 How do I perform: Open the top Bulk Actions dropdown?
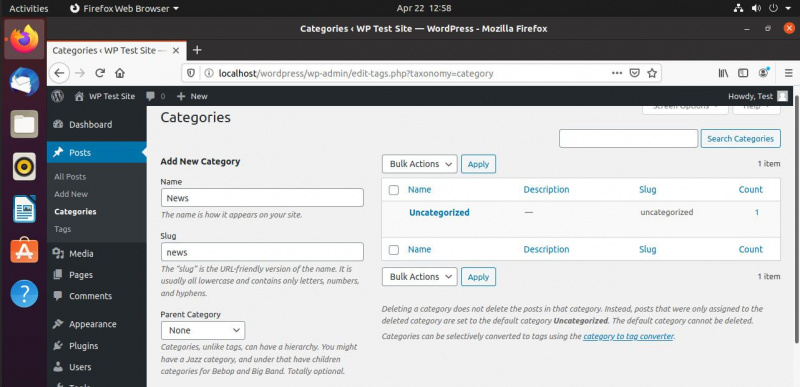pyautogui.click(x=419, y=164)
